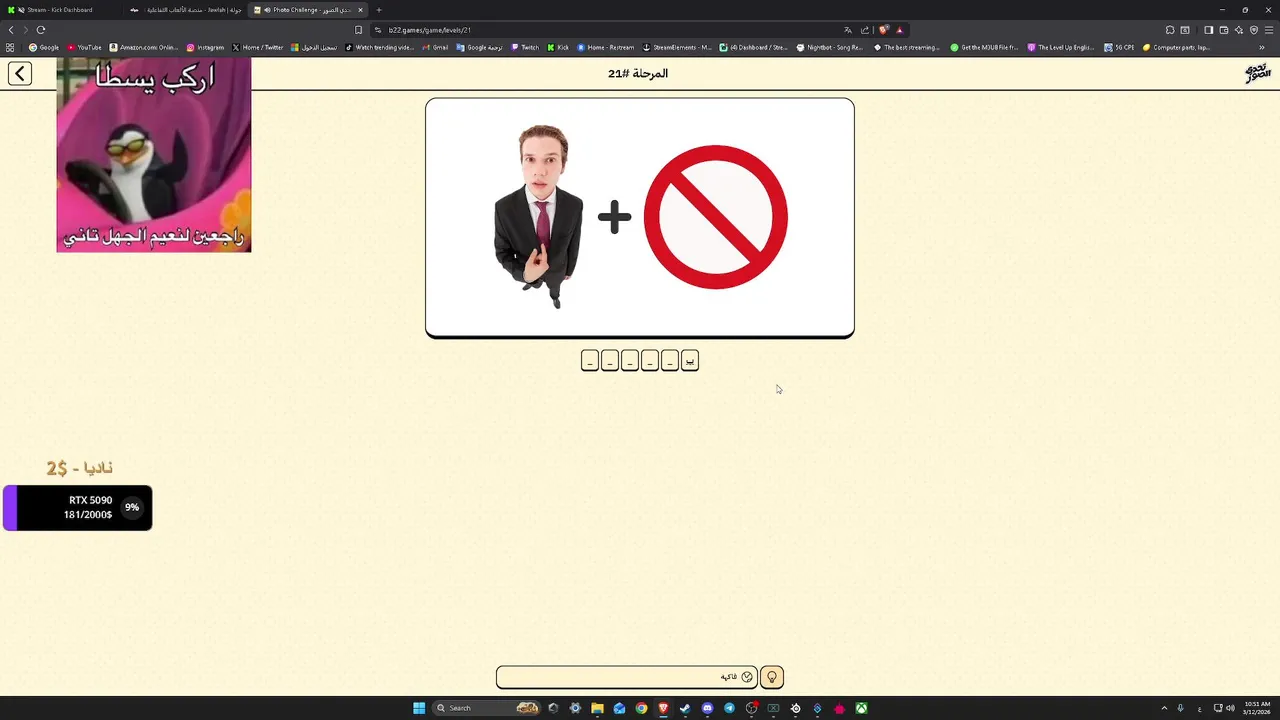The height and width of the screenshot is (720, 1280).
Task: Reload the page
Action: coord(41,30)
